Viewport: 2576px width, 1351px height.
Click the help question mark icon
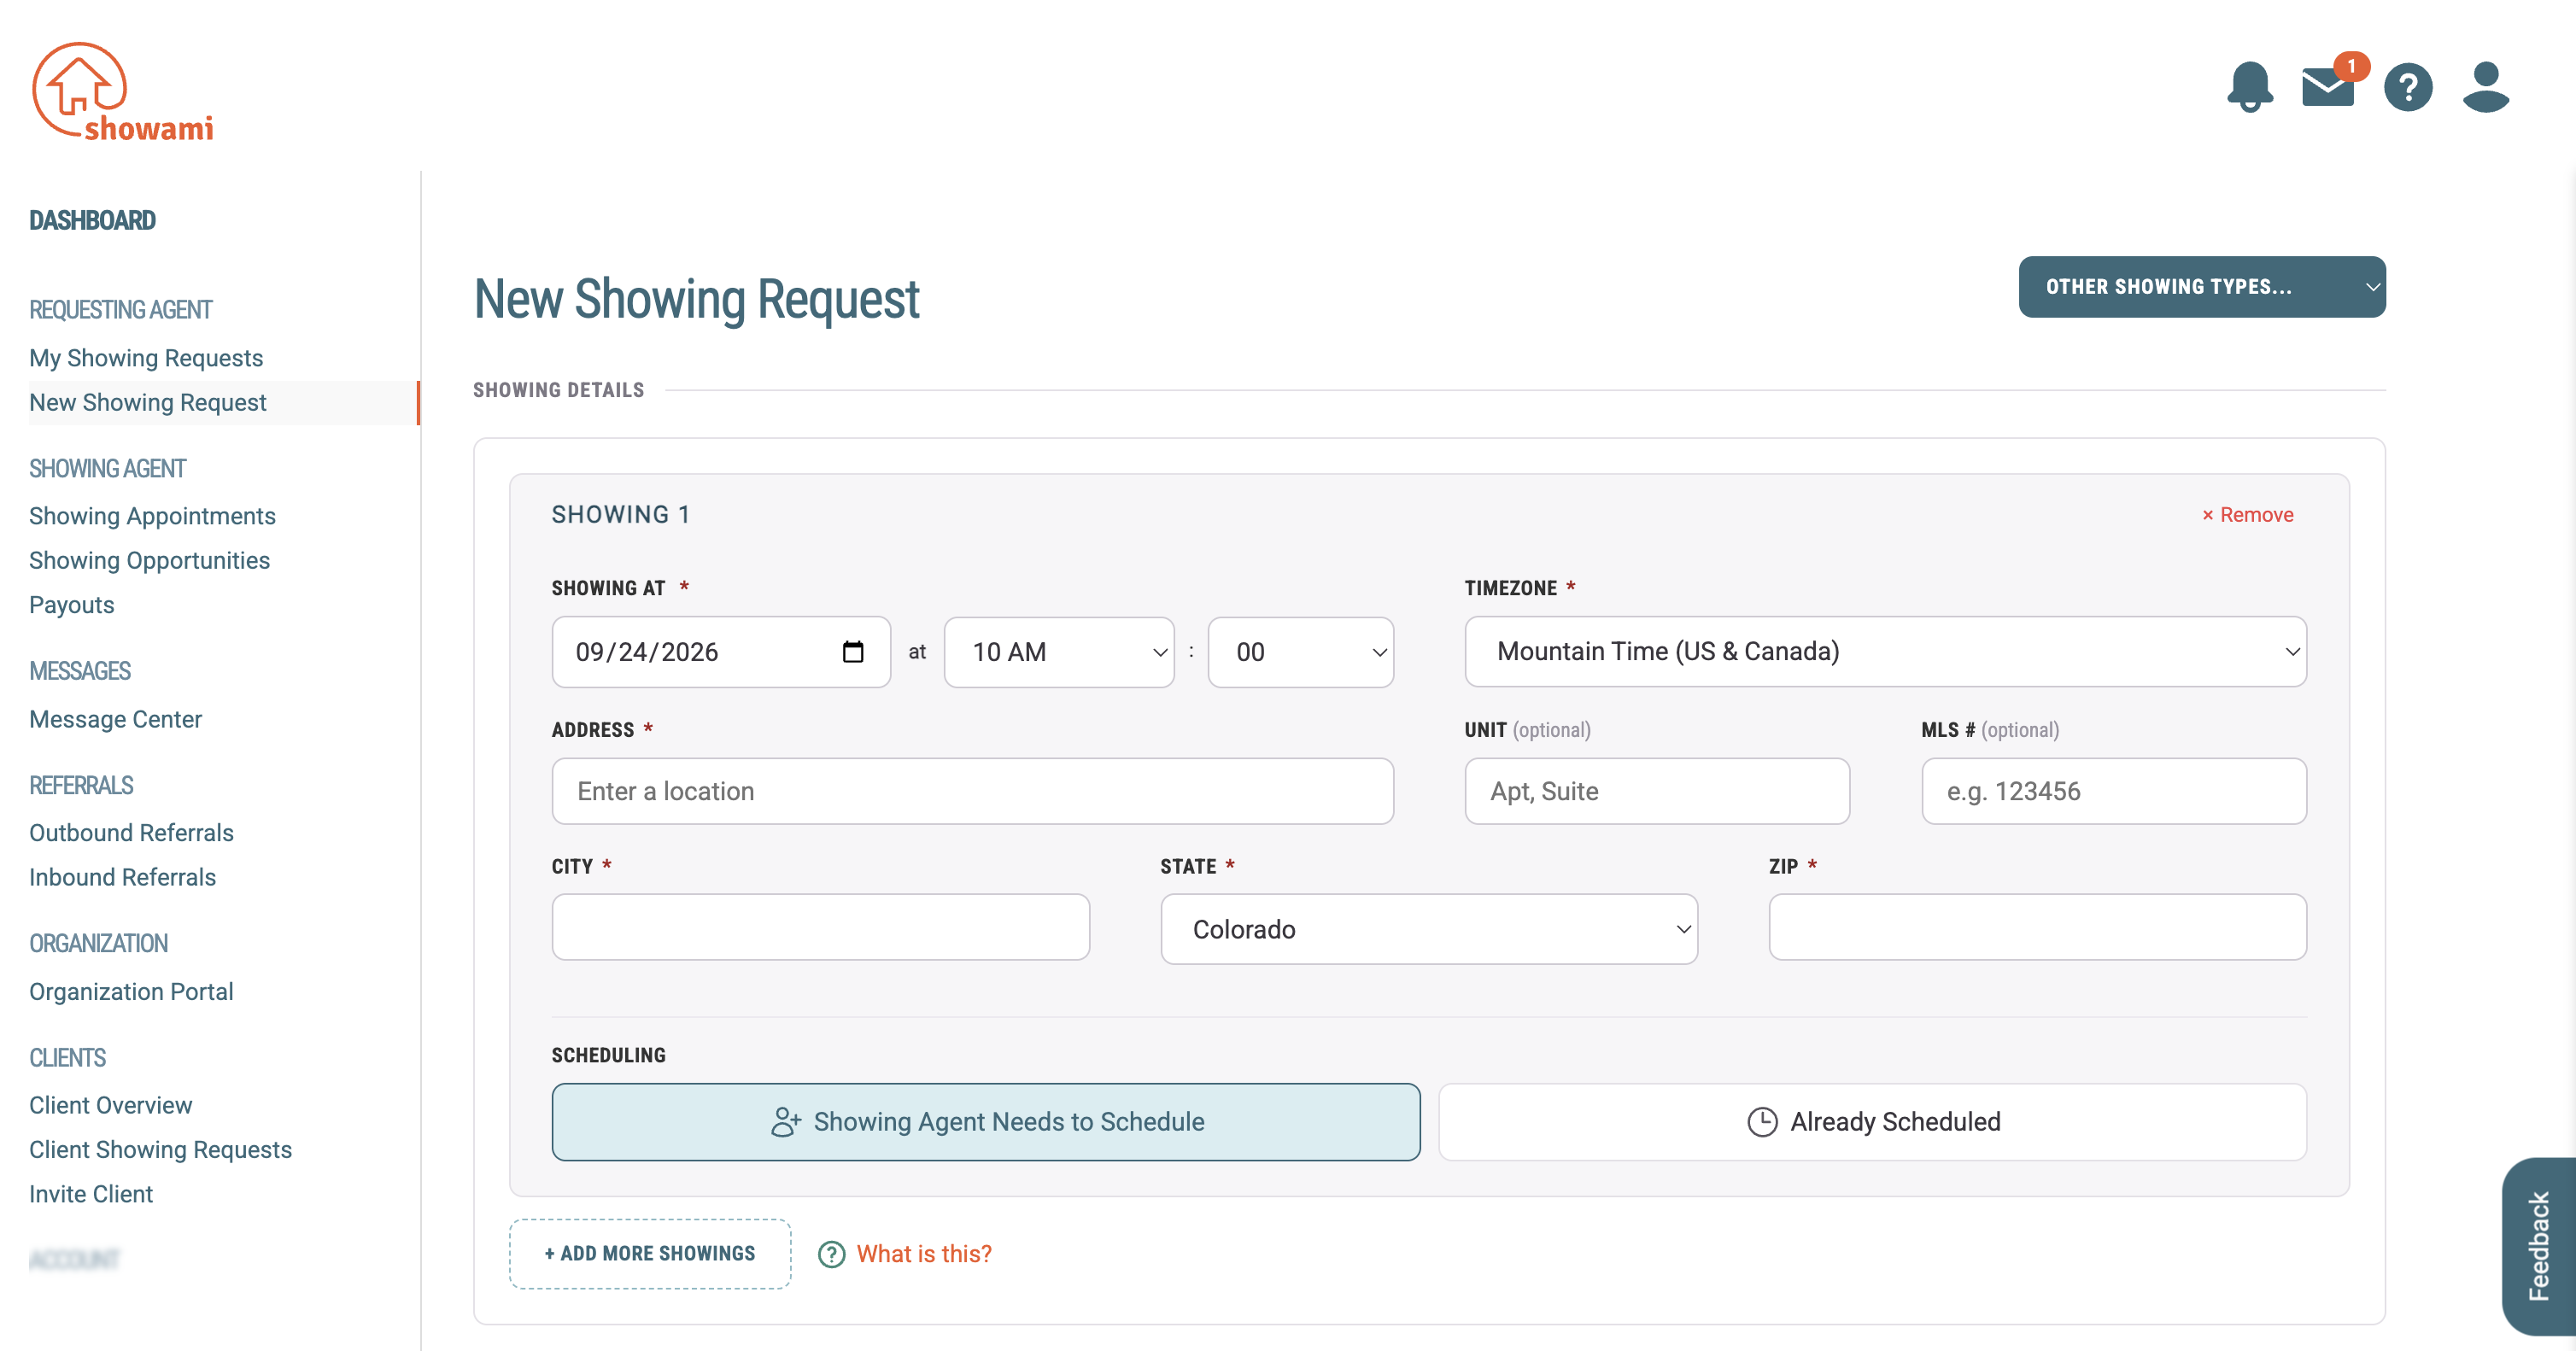coord(2408,87)
